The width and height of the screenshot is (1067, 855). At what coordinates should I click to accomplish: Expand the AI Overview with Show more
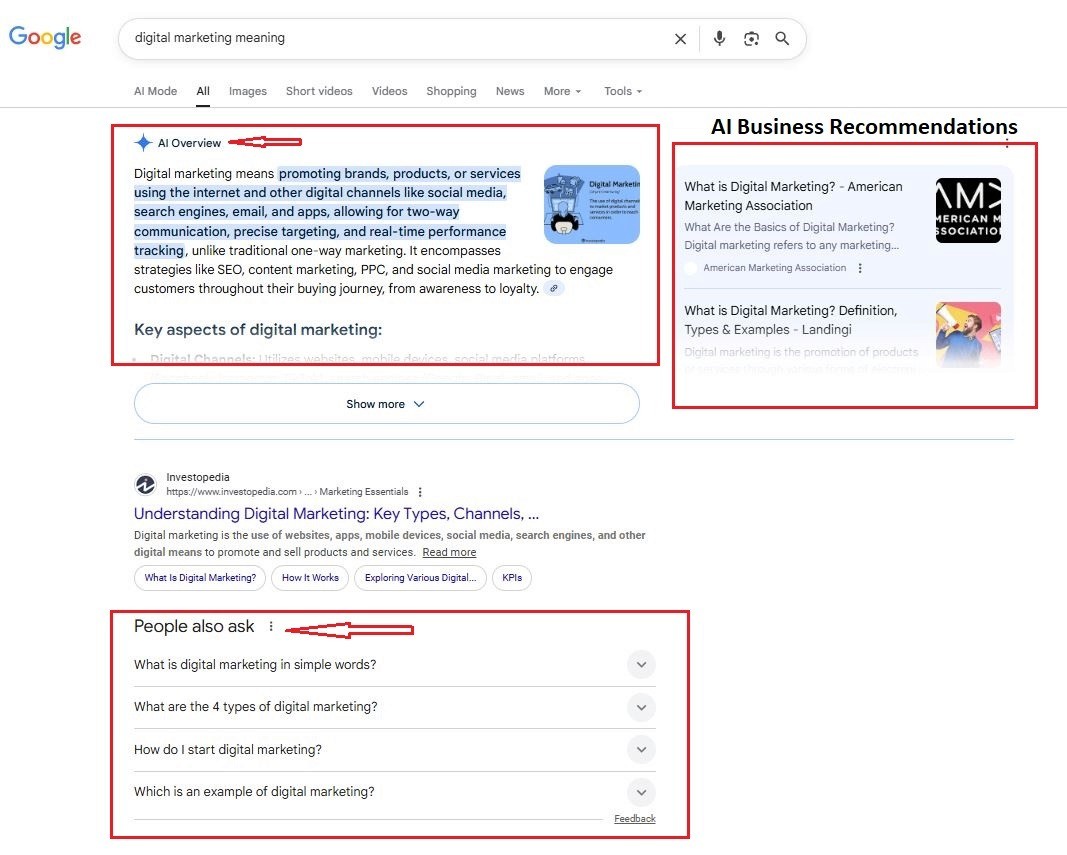(386, 404)
